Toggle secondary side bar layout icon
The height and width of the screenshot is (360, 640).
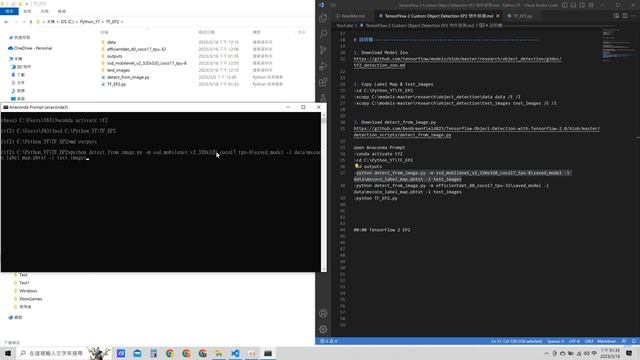coord(582,5)
